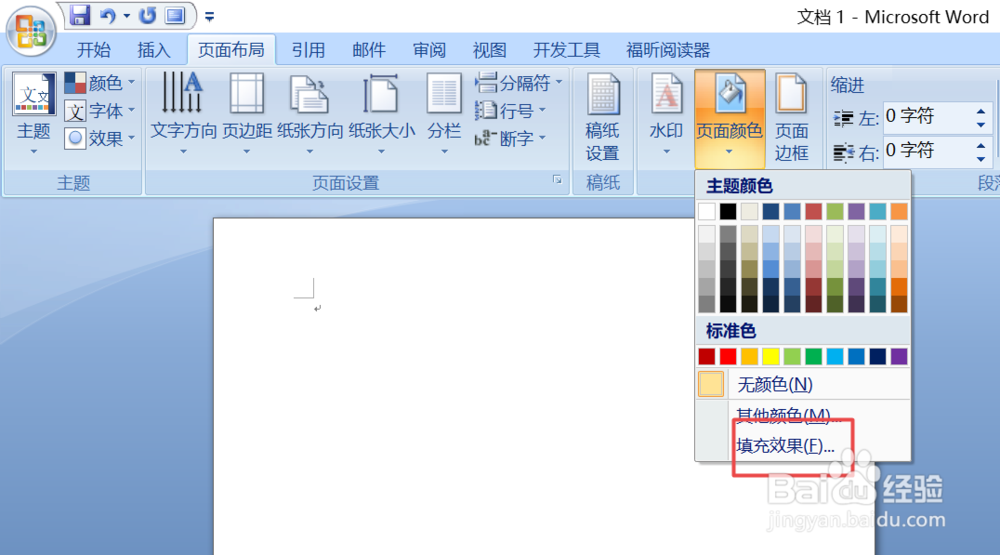Undo the last action
Viewport: 1000px width, 555px height.
pos(108,15)
